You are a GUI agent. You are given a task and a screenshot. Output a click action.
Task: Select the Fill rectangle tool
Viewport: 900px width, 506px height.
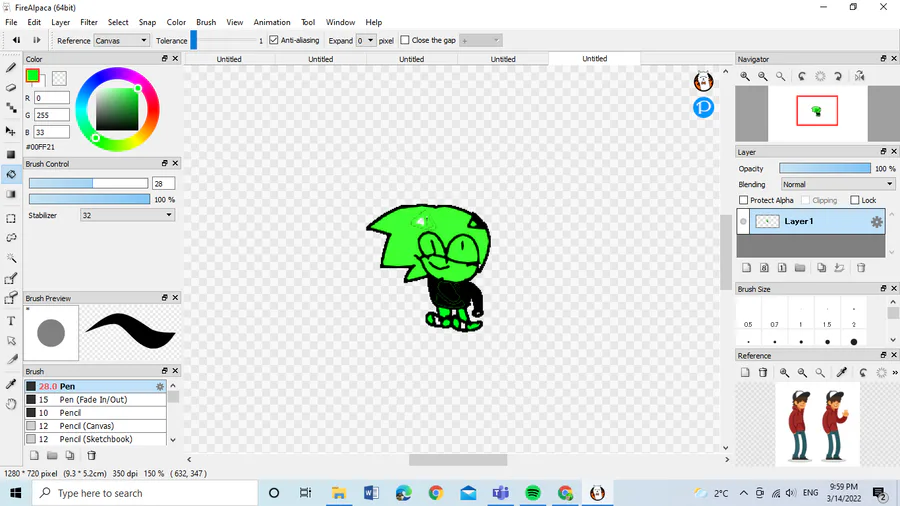(11, 154)
